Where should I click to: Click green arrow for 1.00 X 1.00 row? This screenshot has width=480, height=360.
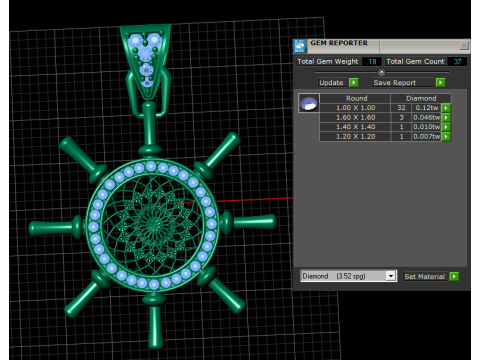click(446, 108)
